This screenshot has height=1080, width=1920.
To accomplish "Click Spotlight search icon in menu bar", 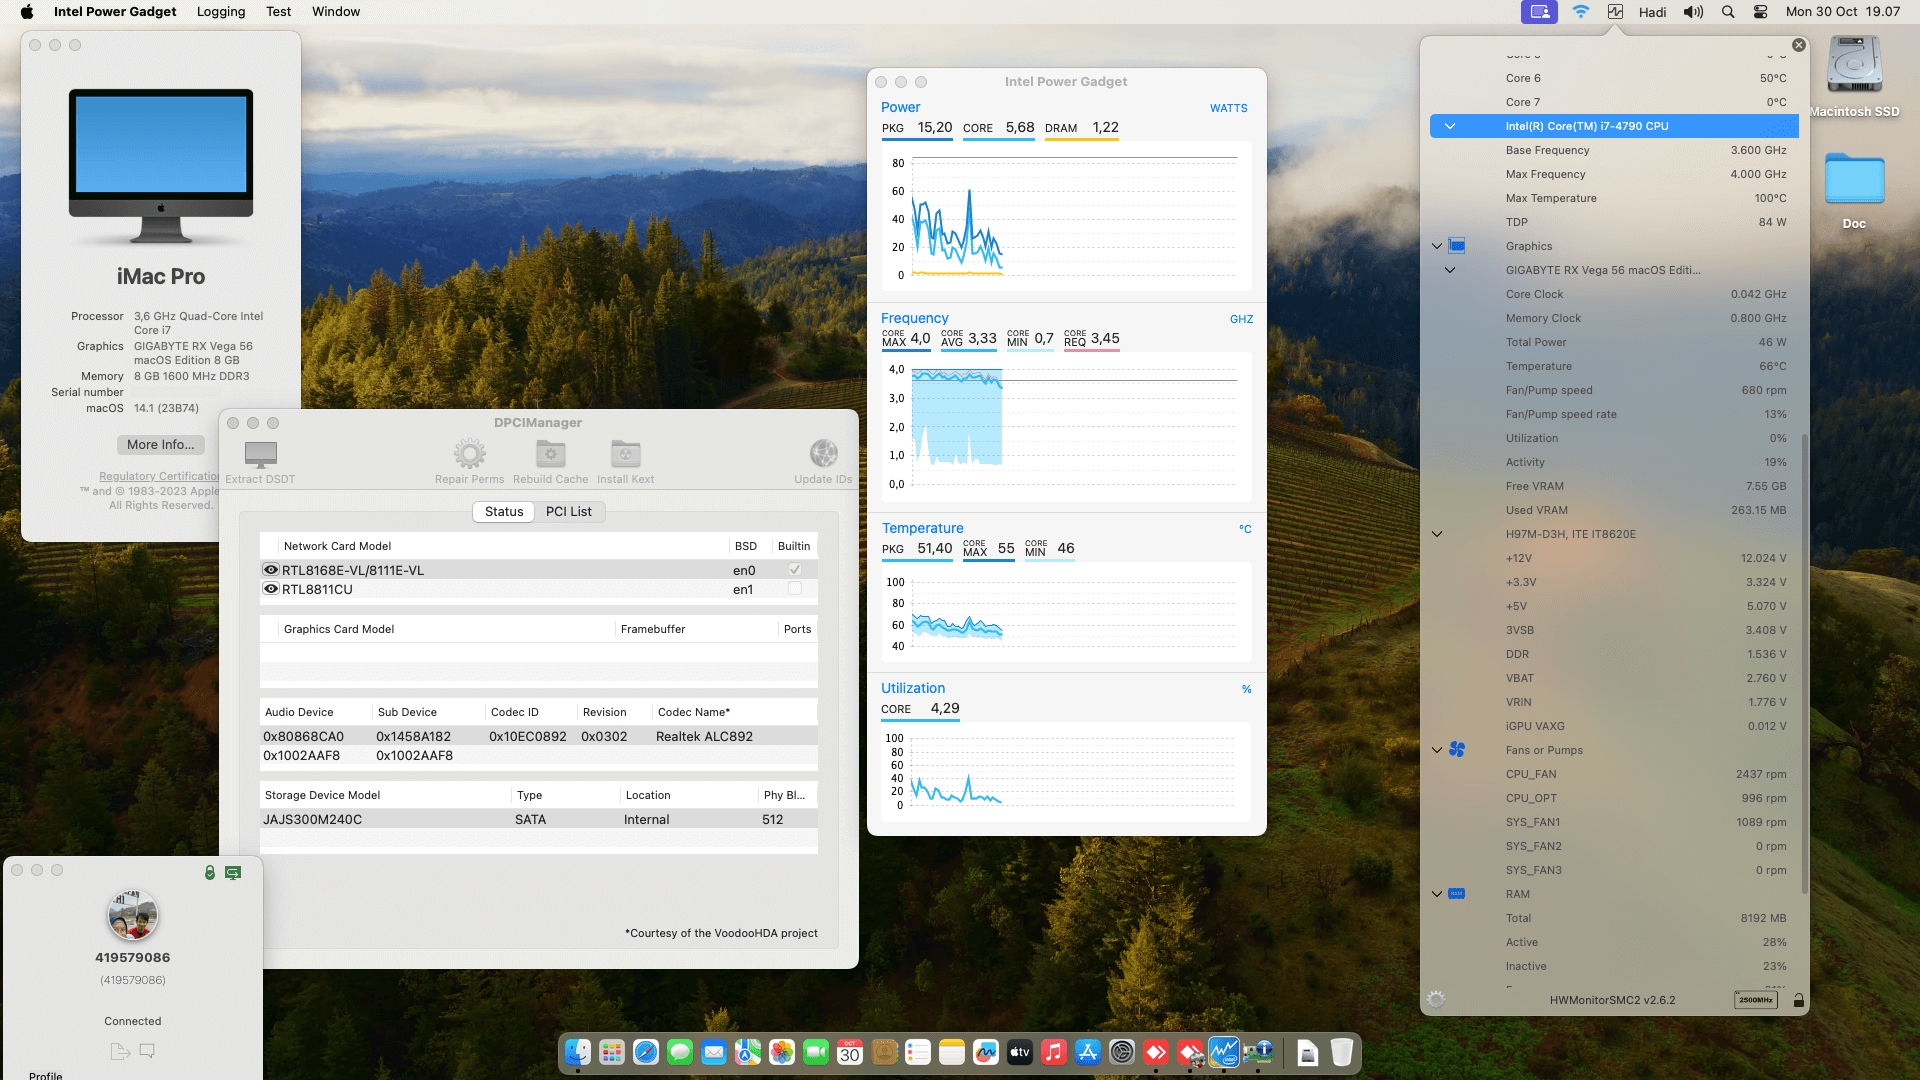I will click(x=1728, y=12).
